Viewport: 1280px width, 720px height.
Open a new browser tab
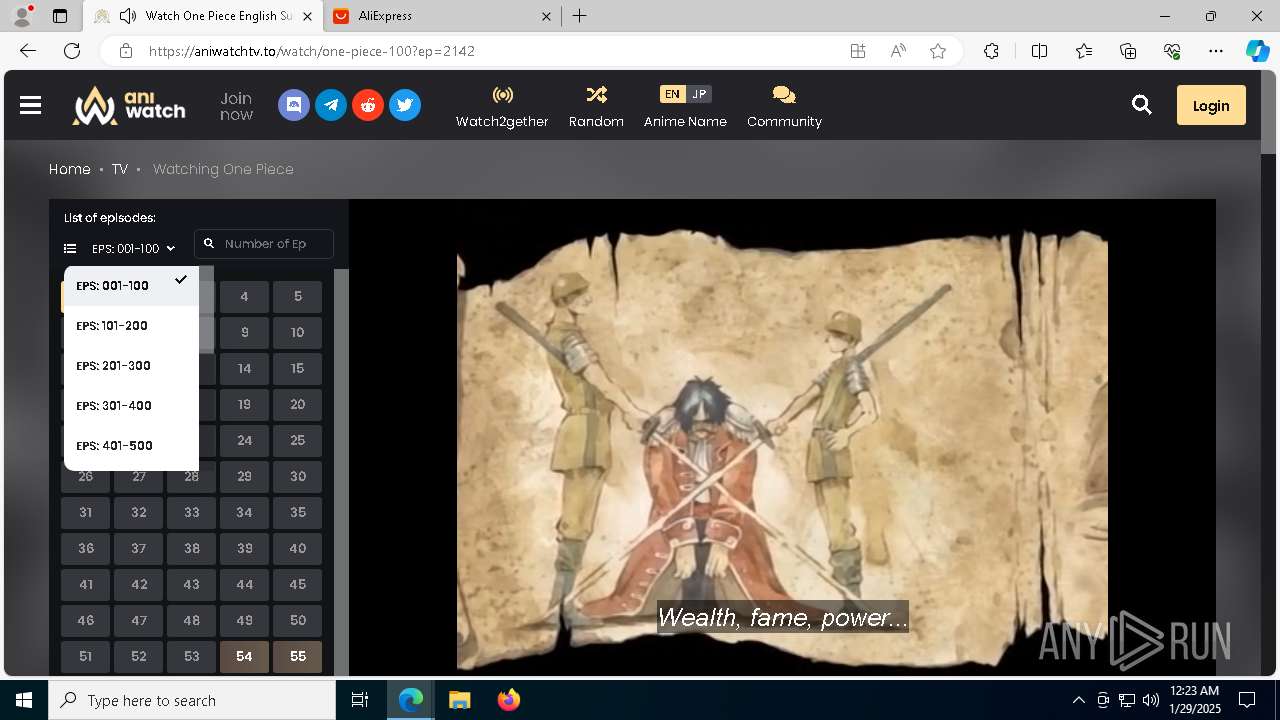pos(580,16)
